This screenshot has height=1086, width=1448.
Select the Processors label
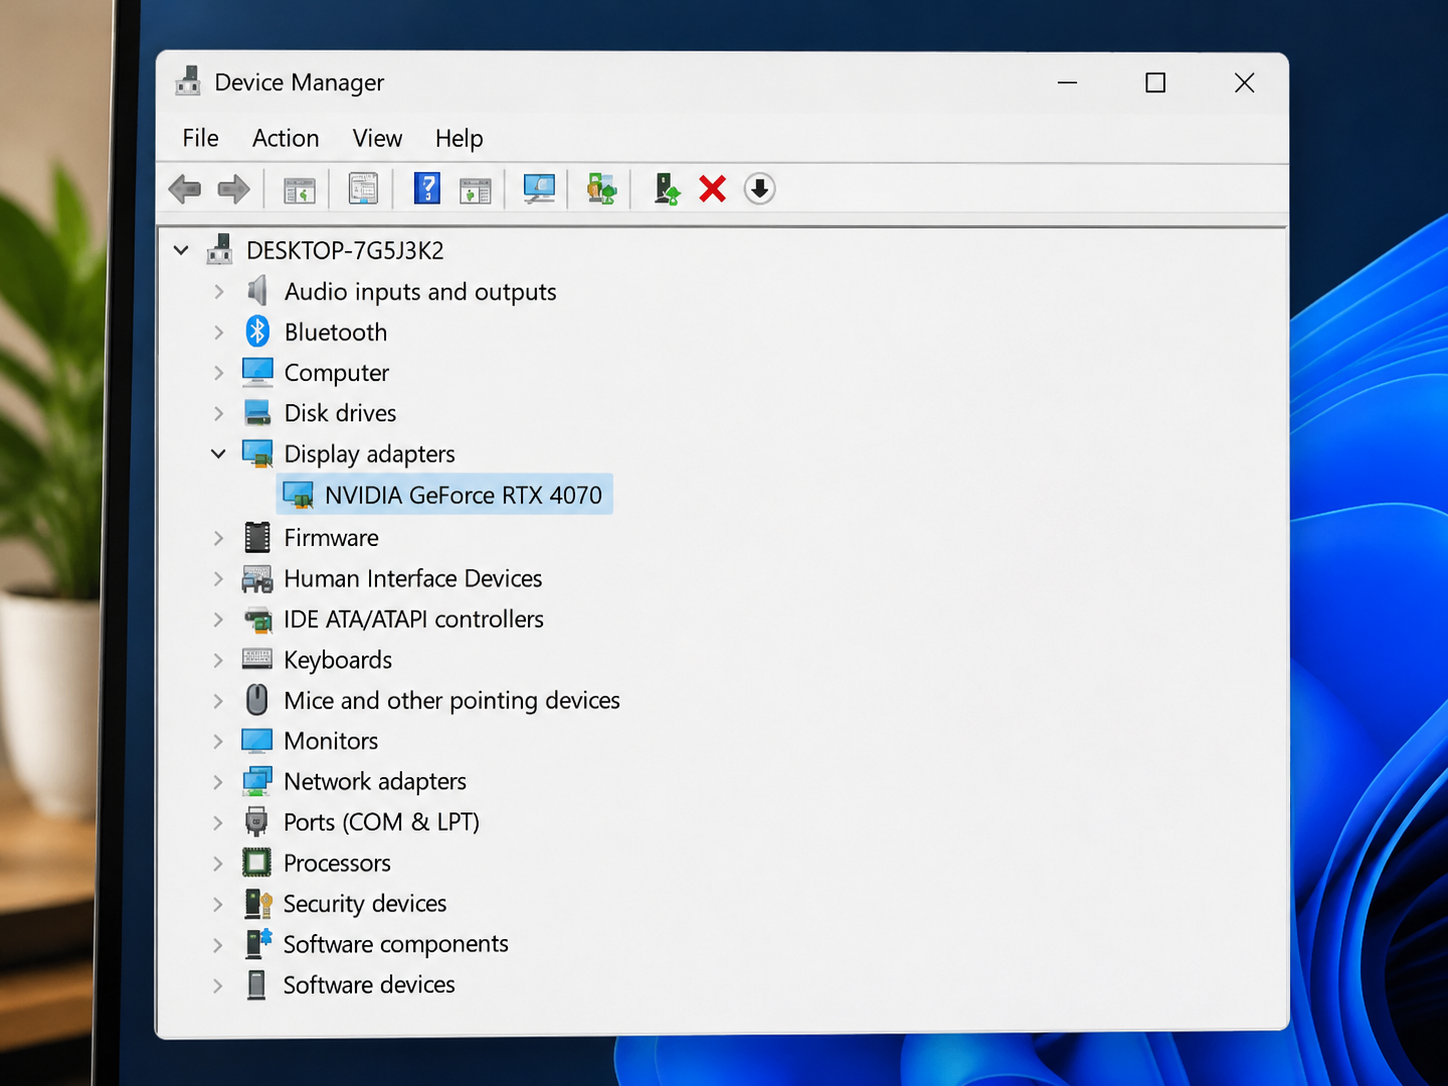[337, 863]
